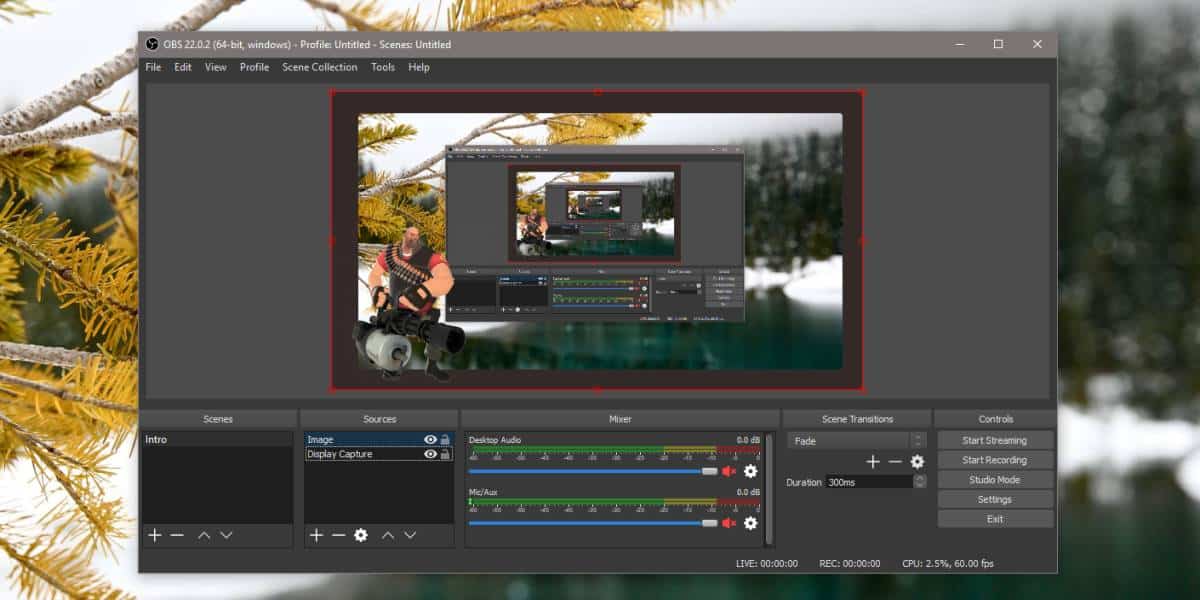Open transition properties gear icon
This screenshot has width=1200, height=600.
(917, 462)
